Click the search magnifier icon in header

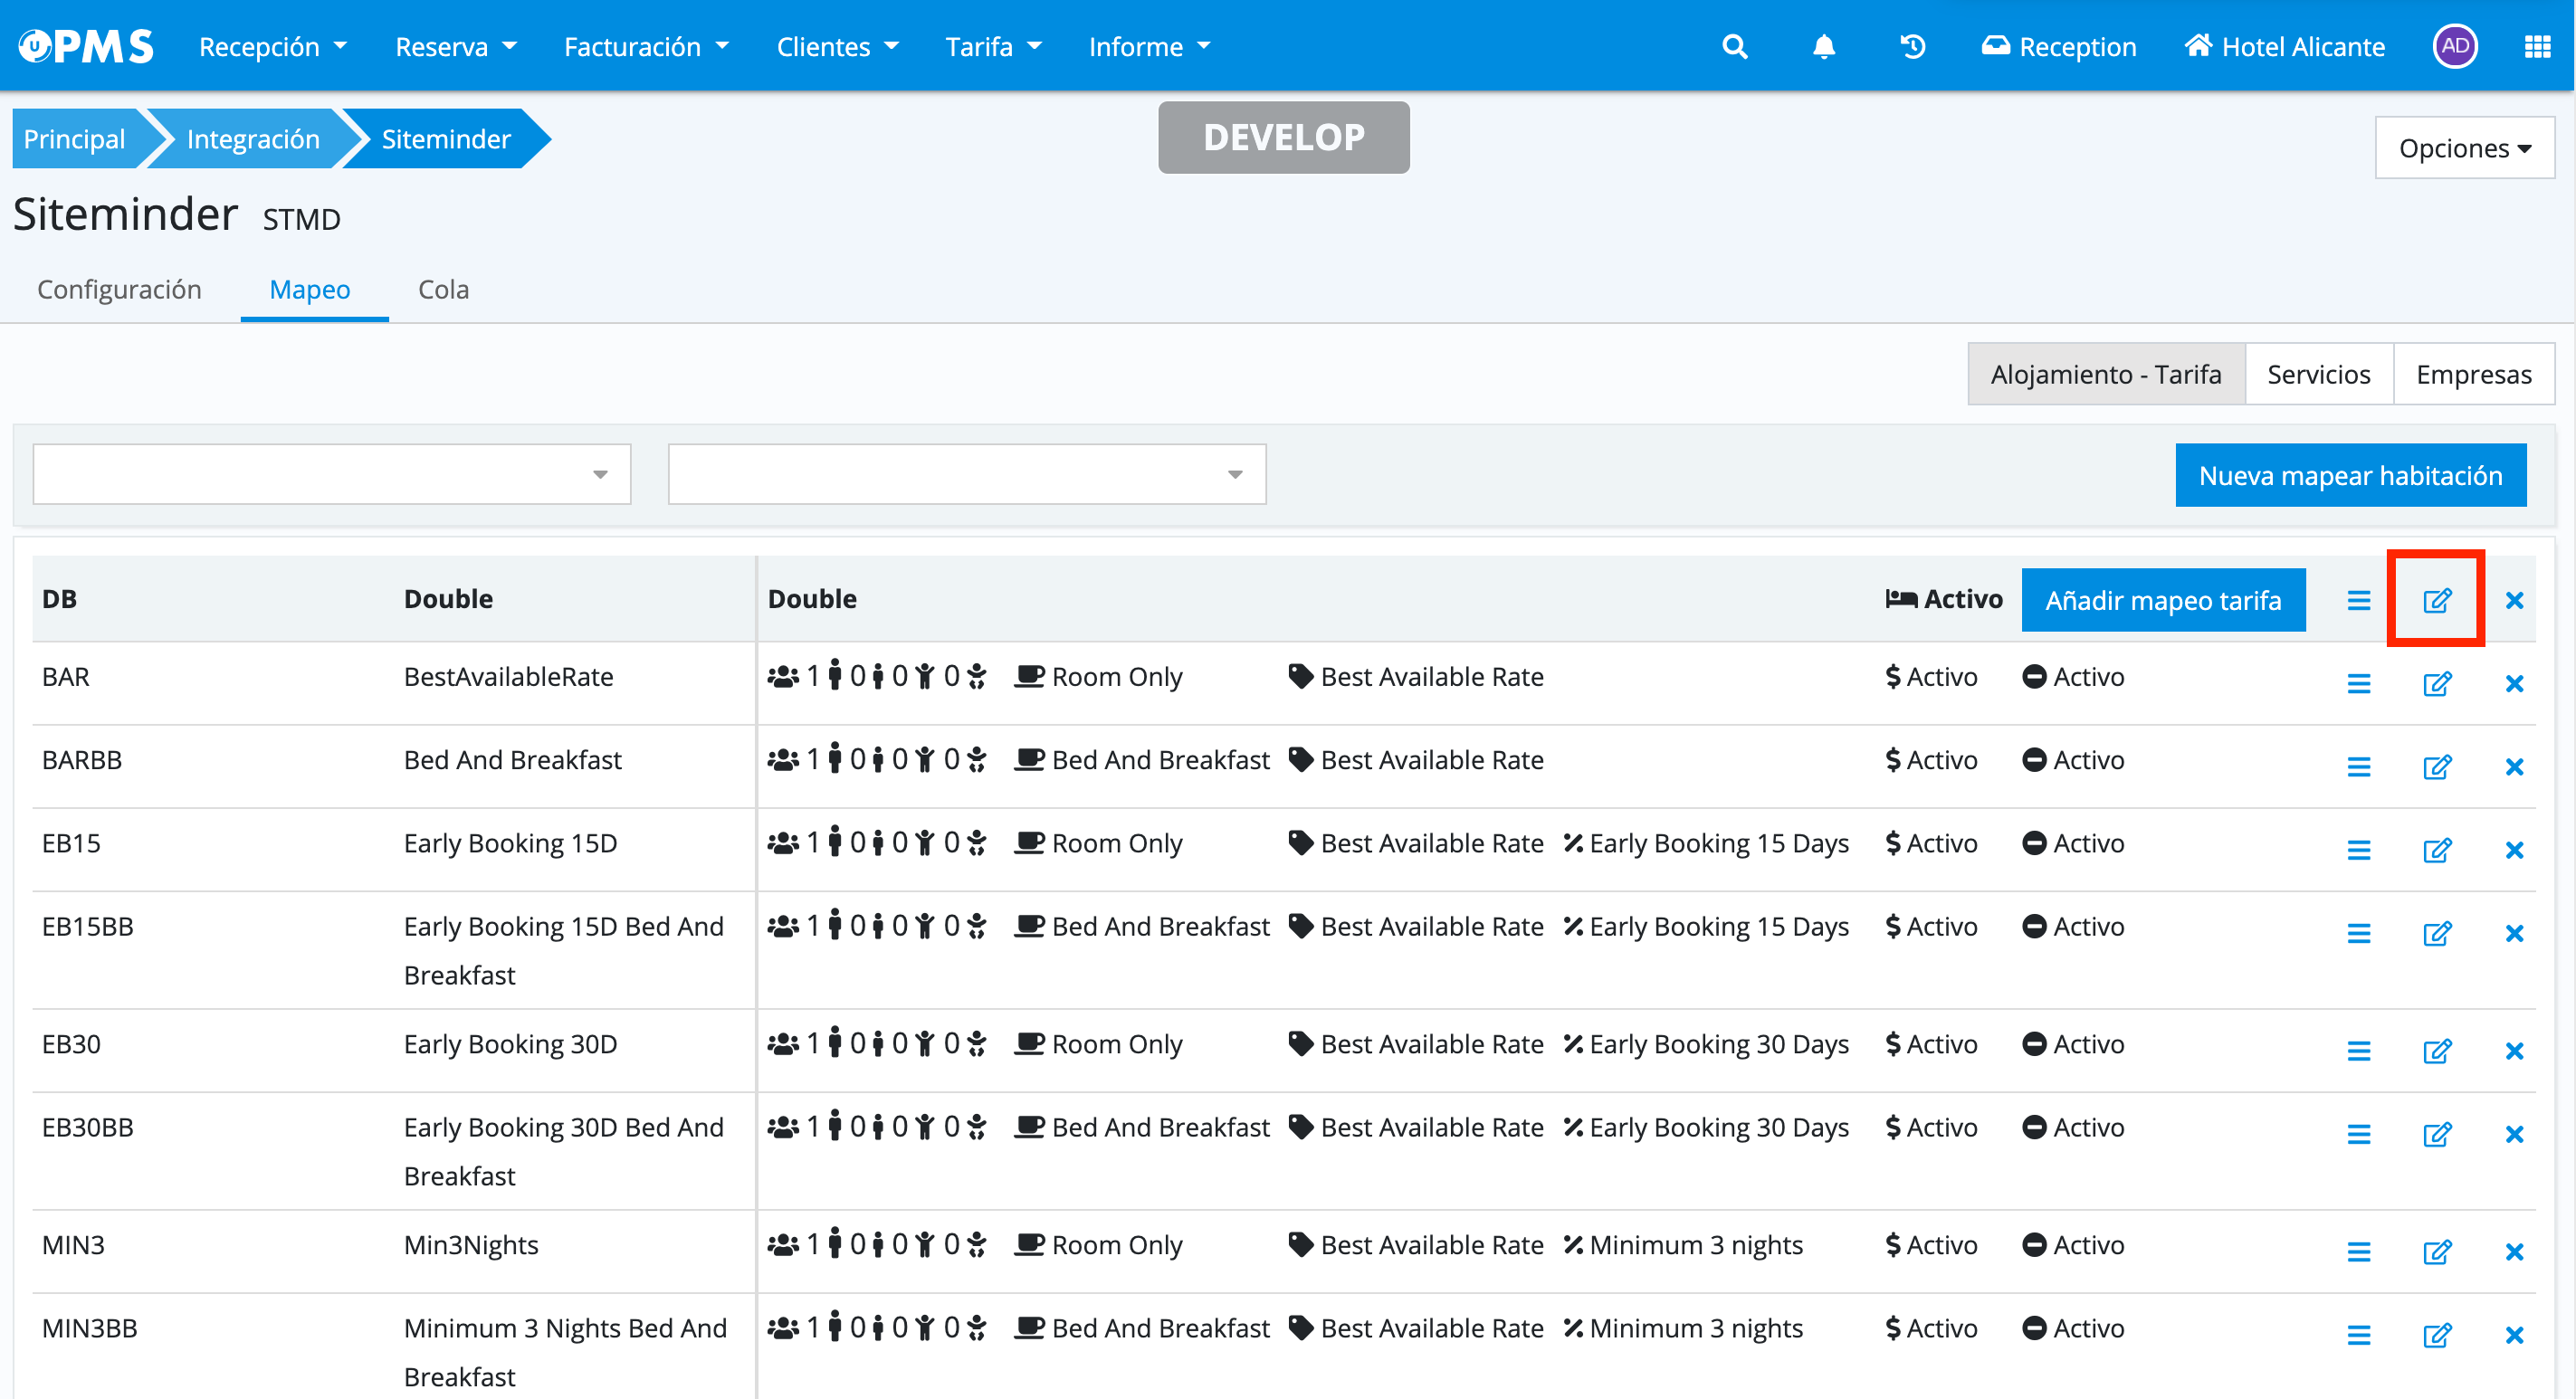1734,47
